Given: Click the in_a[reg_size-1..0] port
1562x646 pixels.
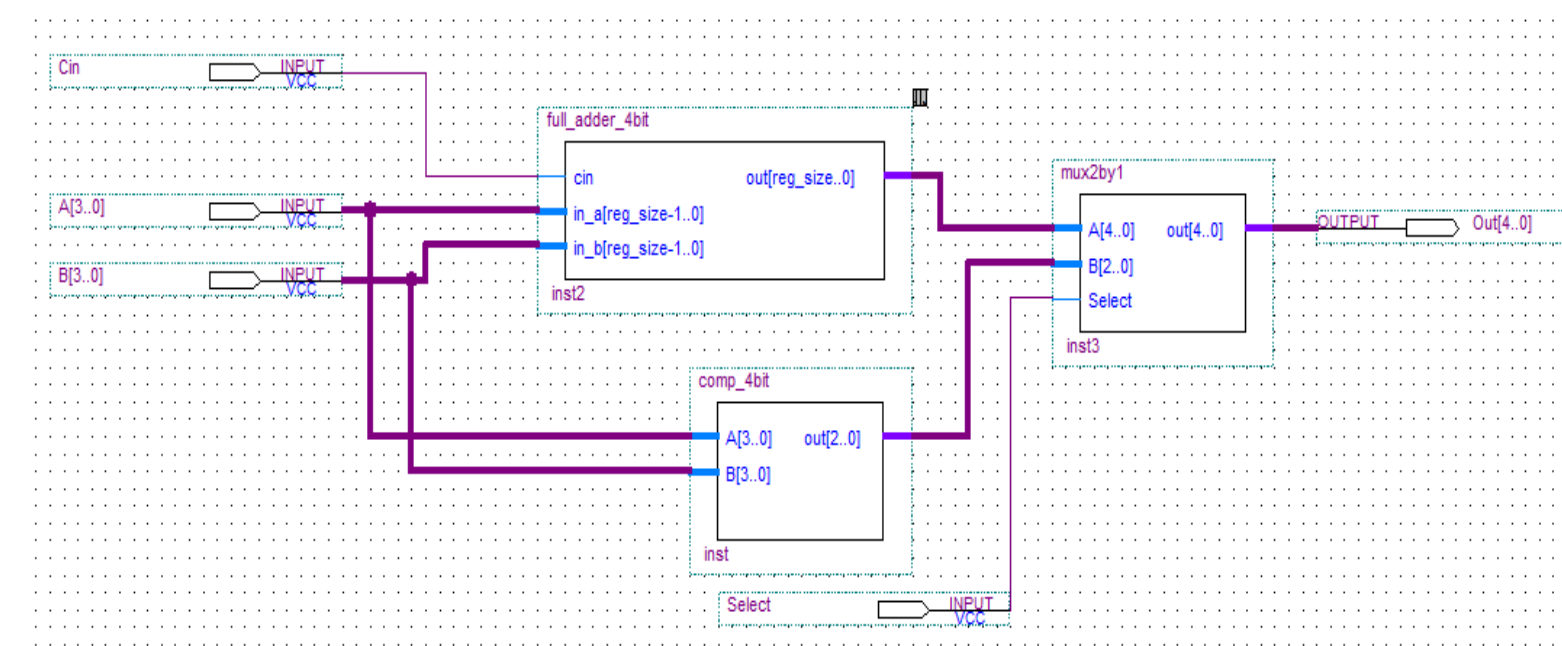Looking at the screenshot, I should [638, 213].
